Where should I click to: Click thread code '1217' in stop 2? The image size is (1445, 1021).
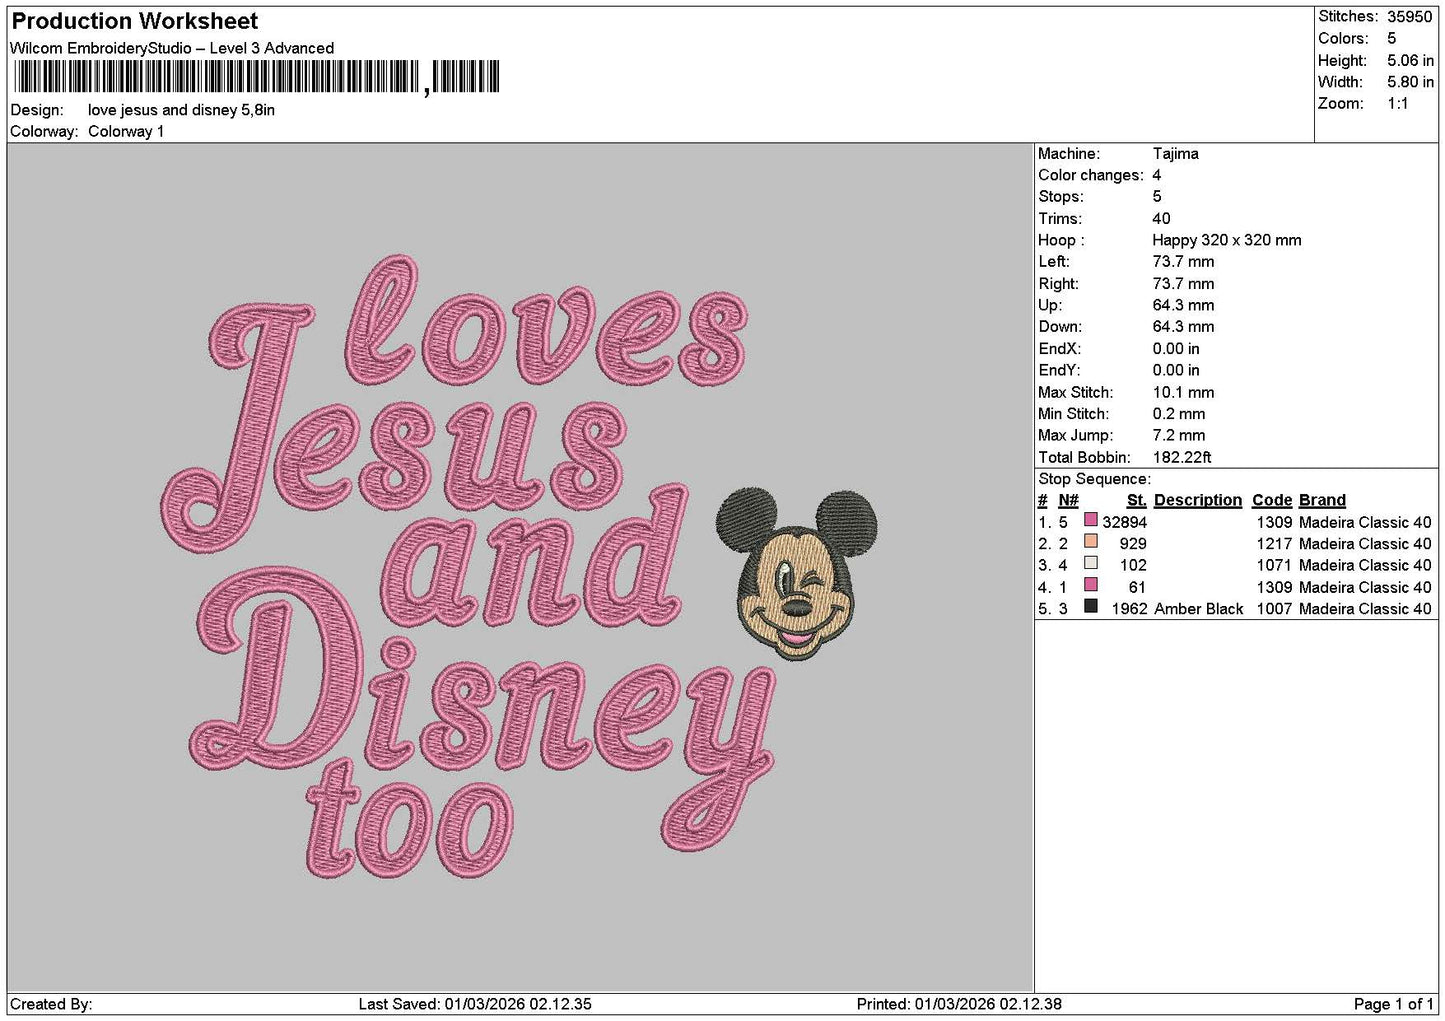(1274, 544)
